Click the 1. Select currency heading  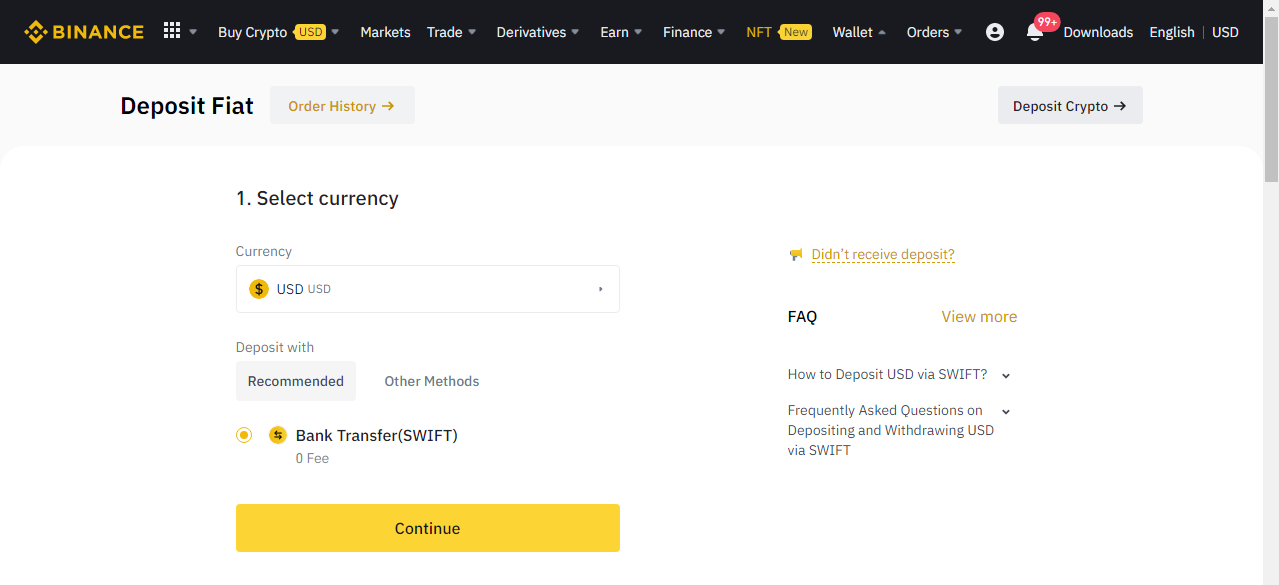[317, 198]
